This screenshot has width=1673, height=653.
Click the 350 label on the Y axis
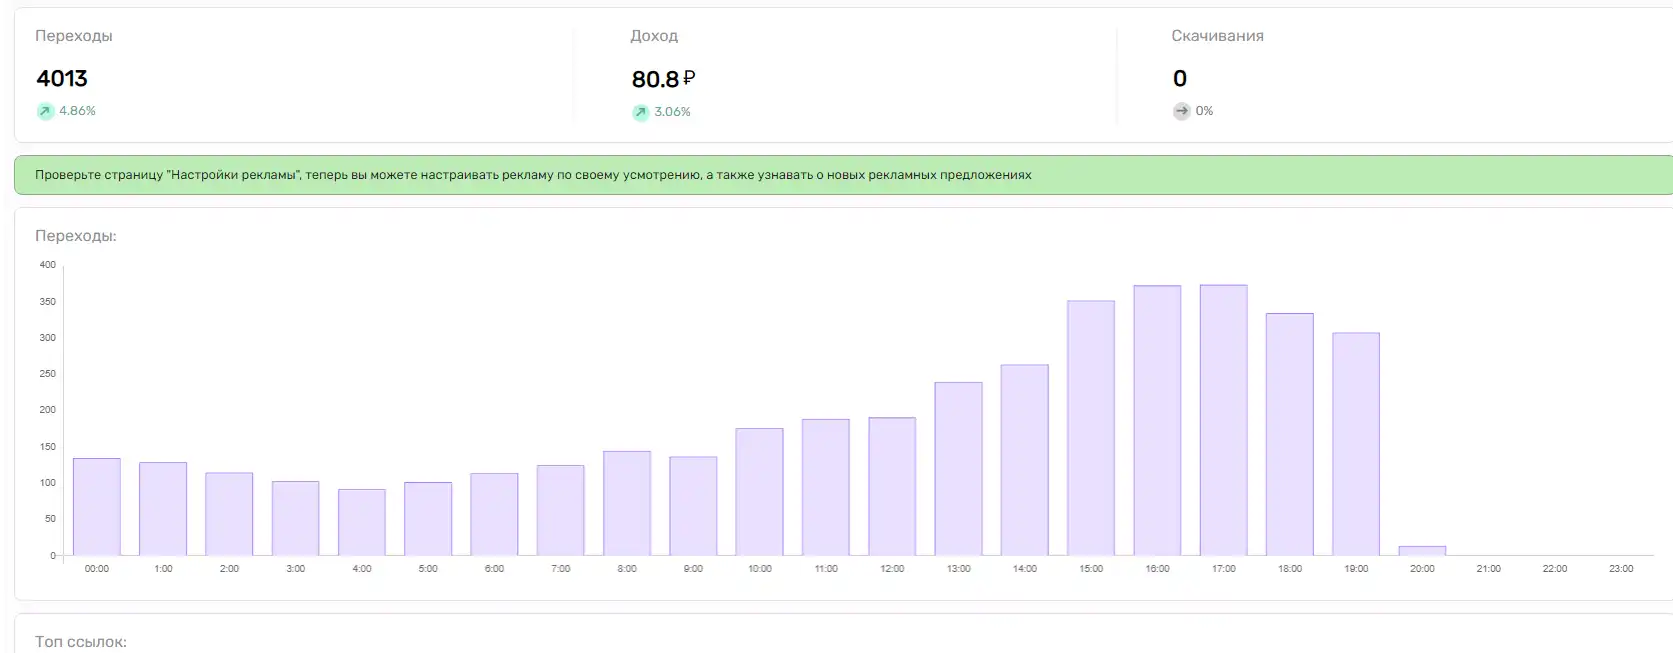[47, 301]
